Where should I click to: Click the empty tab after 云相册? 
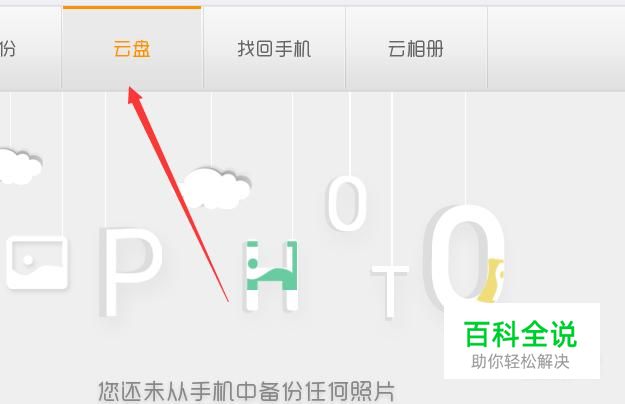tap(556, 49)
